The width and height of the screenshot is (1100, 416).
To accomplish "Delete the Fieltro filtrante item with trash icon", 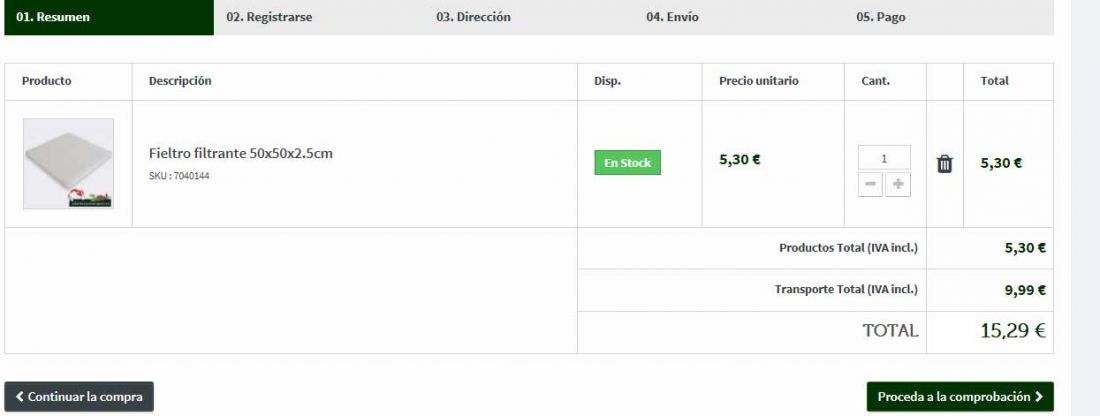I will point(944,164).
